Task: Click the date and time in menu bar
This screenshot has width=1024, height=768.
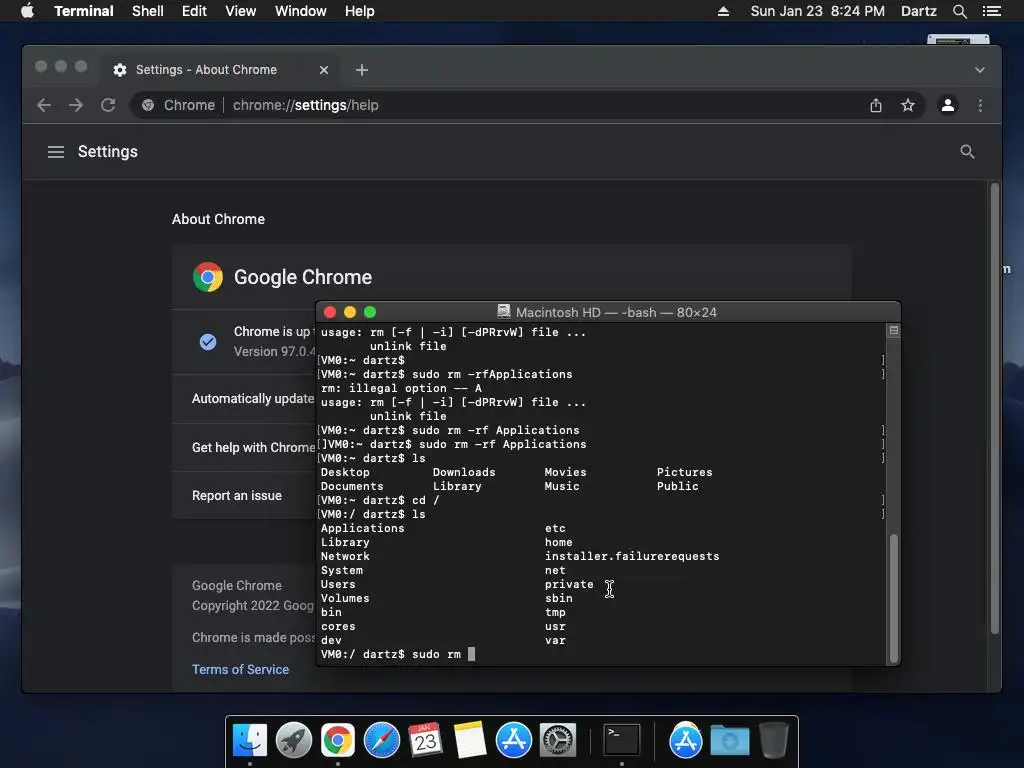Action: (x=818, y=11)
